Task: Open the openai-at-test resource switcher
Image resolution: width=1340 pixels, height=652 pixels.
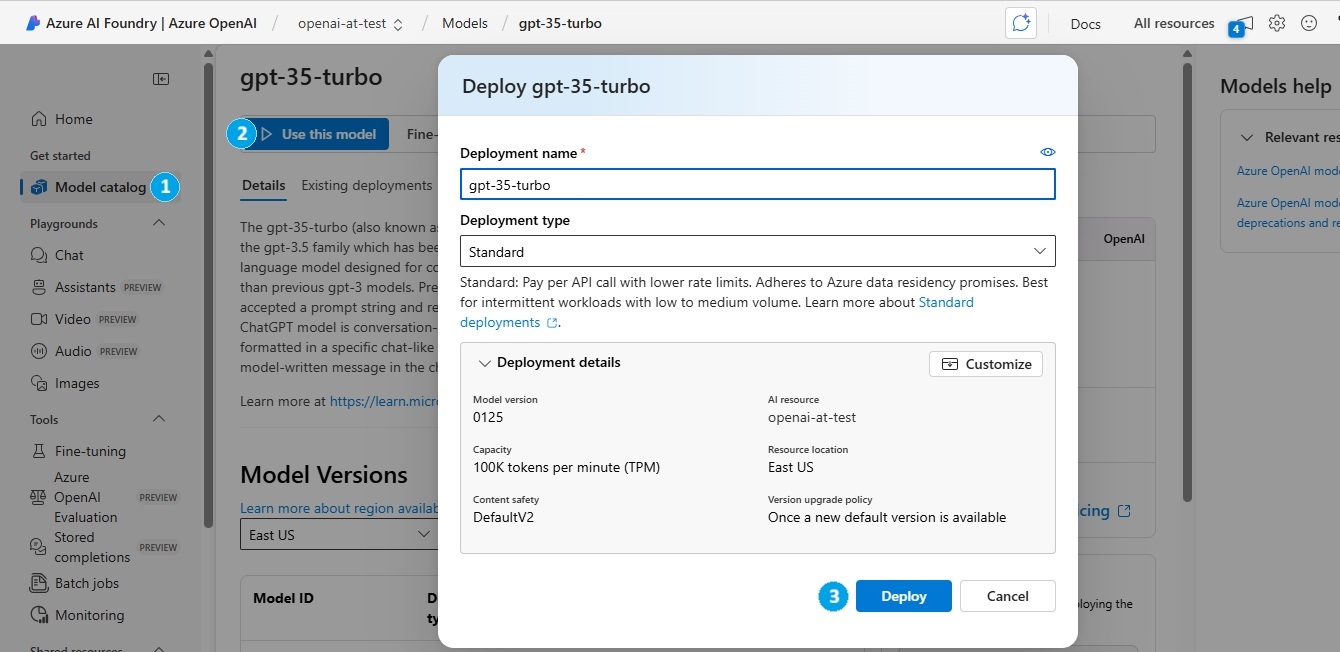Action: coord(350,23)
